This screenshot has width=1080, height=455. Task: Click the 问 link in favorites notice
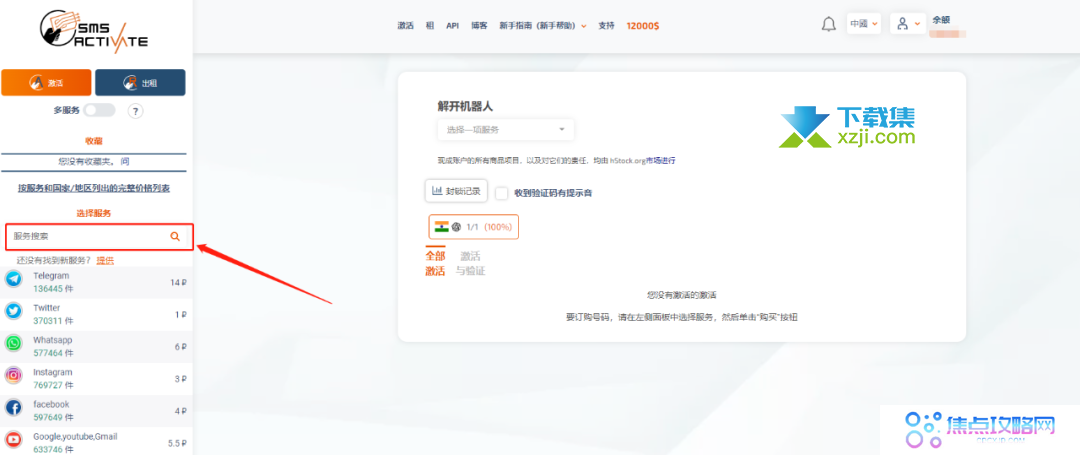point(125,162)
